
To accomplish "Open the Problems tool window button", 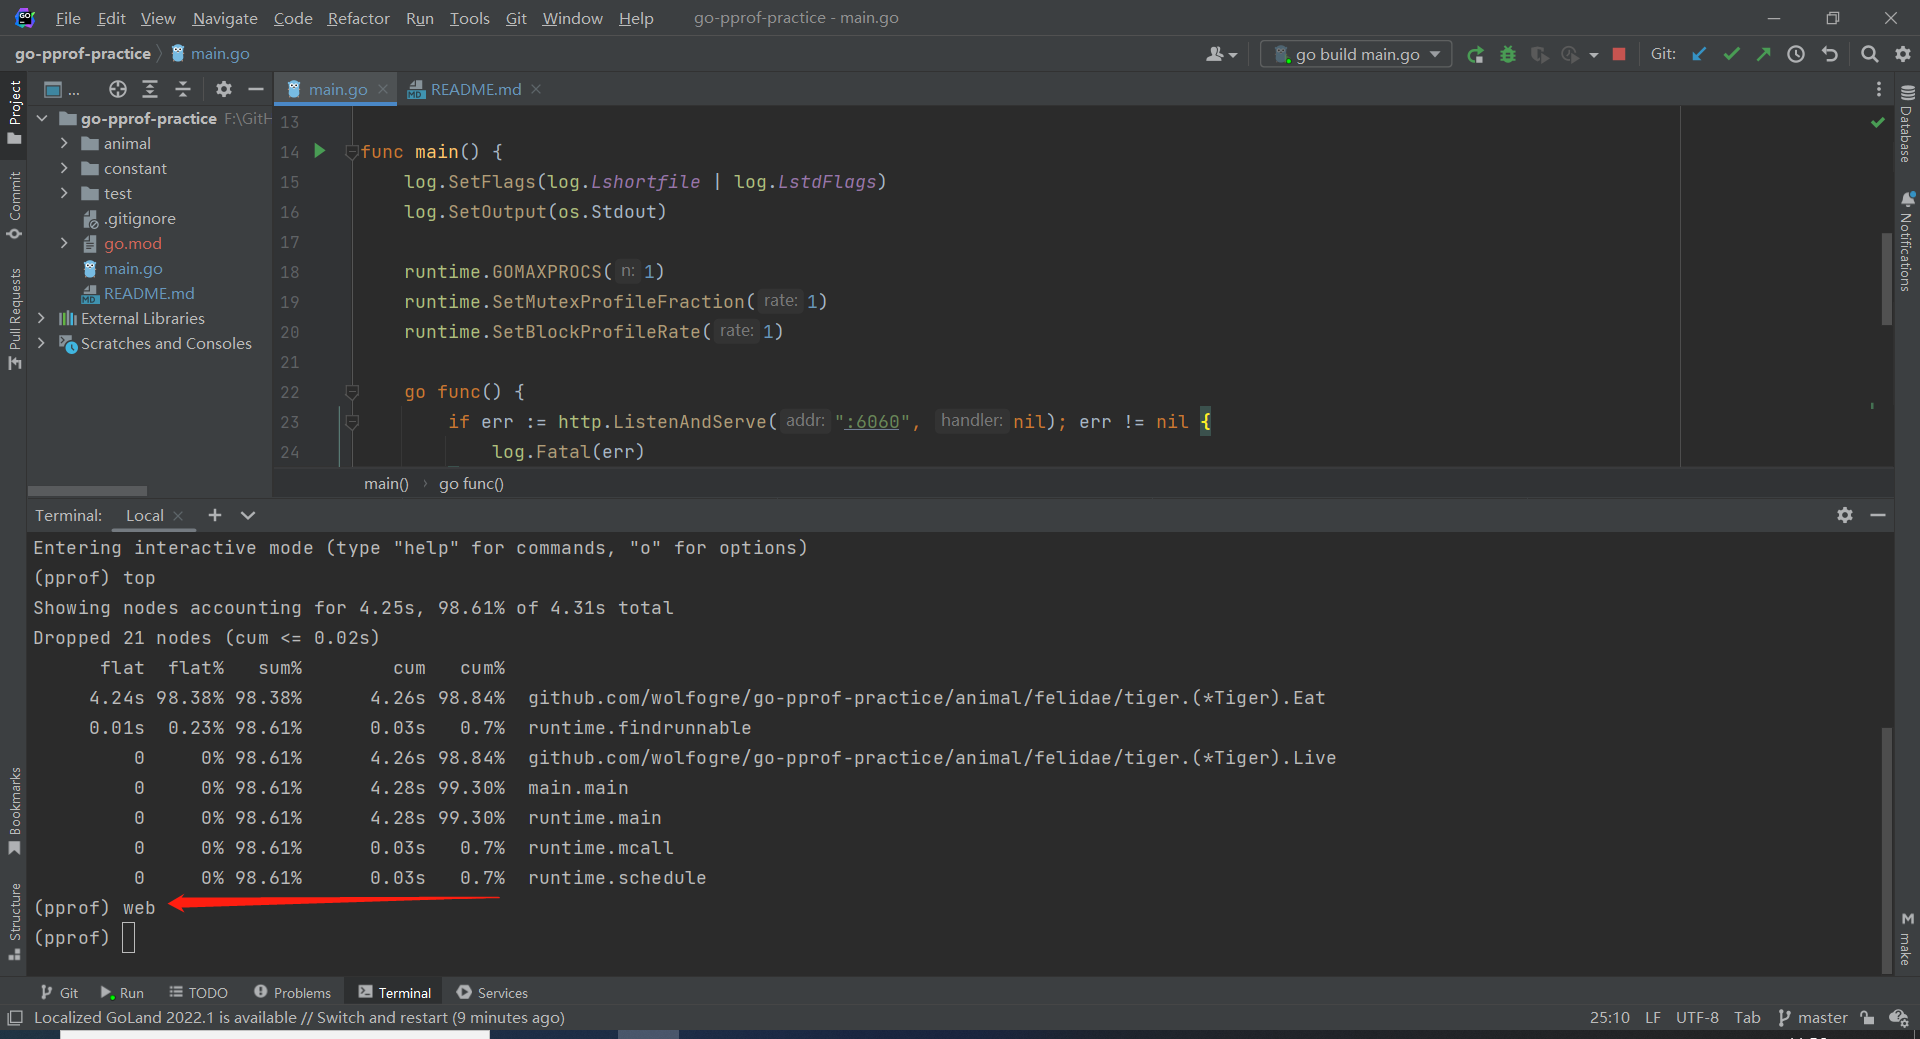I will tap(292, 993).
